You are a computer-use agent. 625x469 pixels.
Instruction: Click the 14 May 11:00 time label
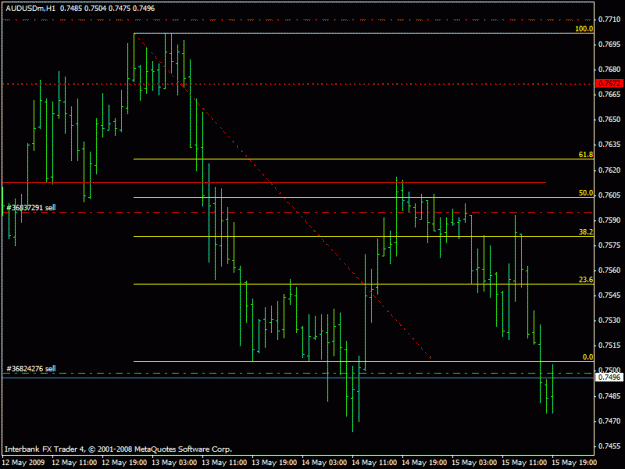pyautogui.click(x=374, y=463)
